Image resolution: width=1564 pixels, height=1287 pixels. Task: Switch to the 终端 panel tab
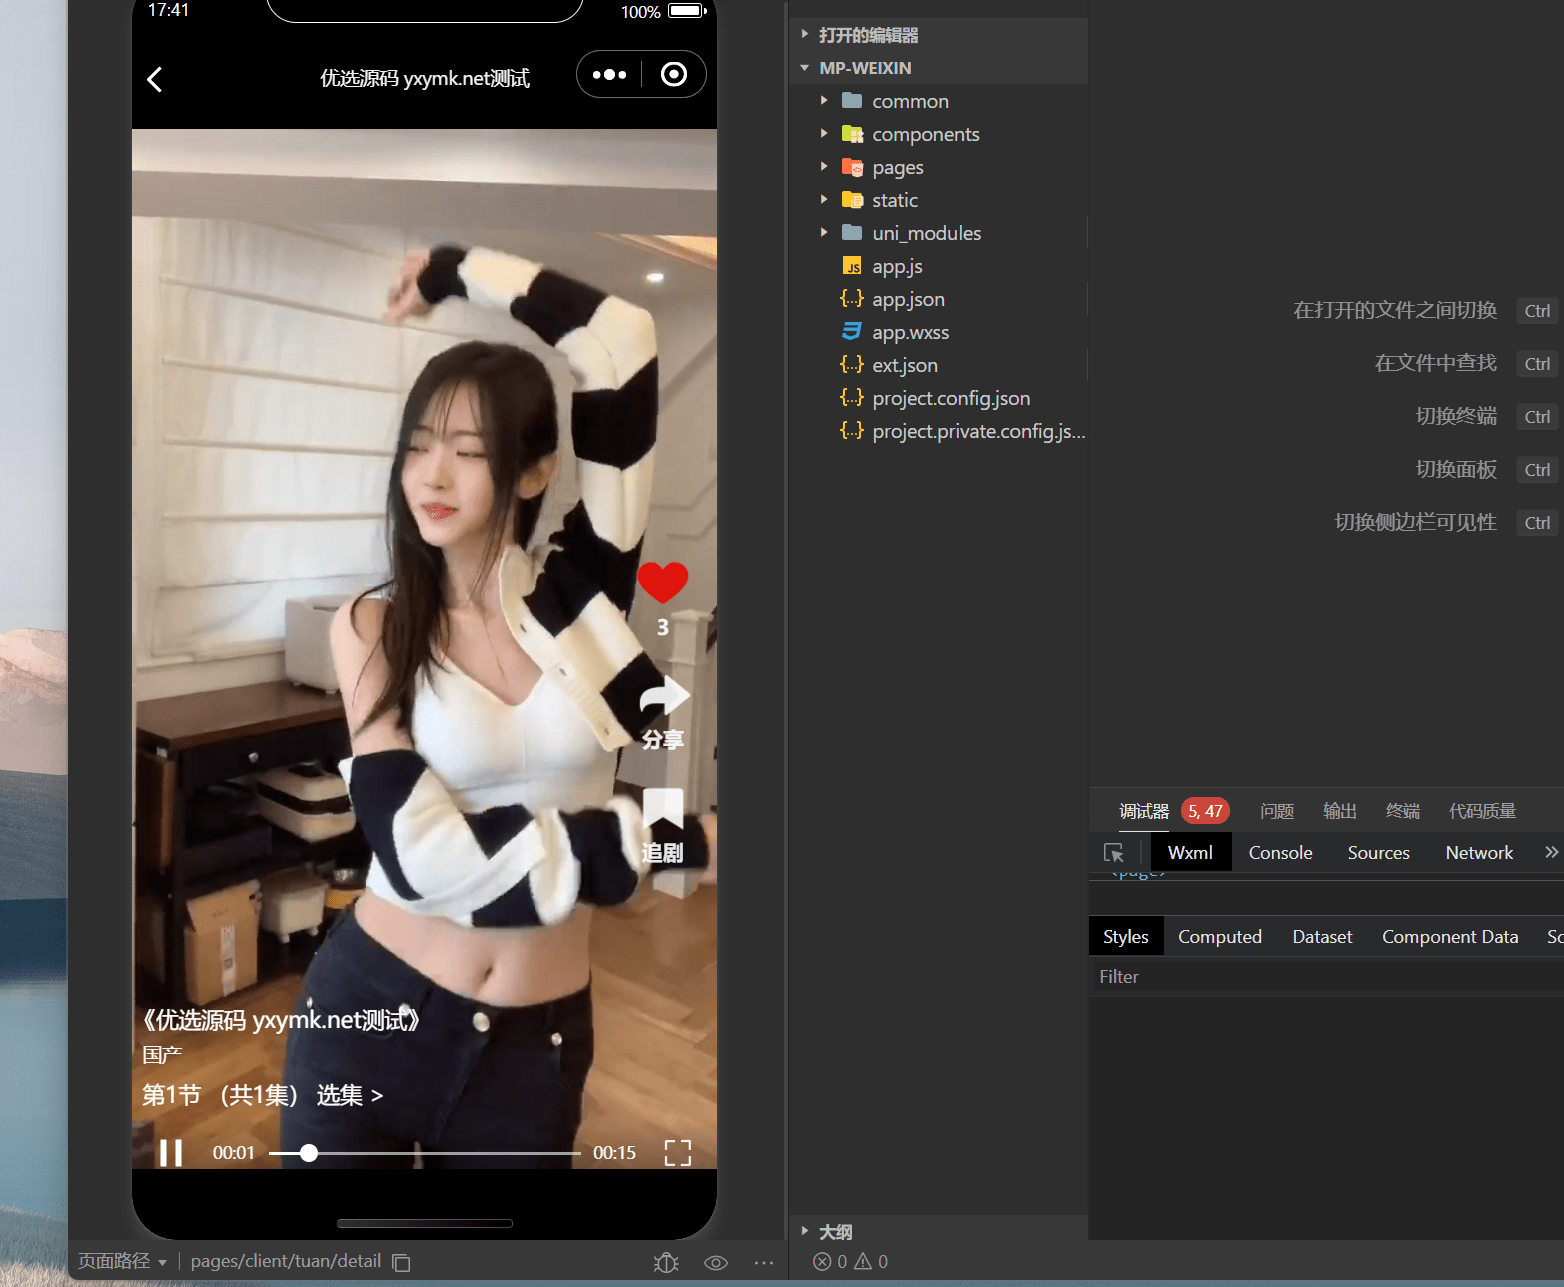(x=1403, y=811)
